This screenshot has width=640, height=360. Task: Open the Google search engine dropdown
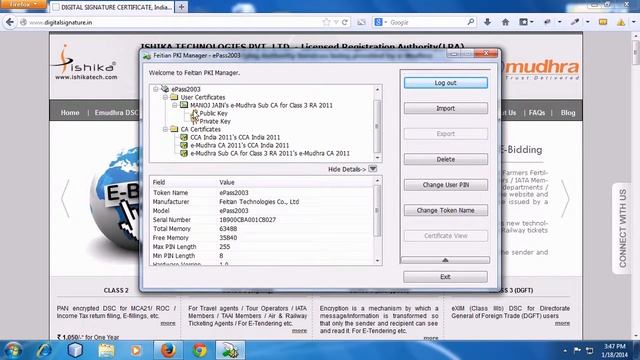click(380, 22)
